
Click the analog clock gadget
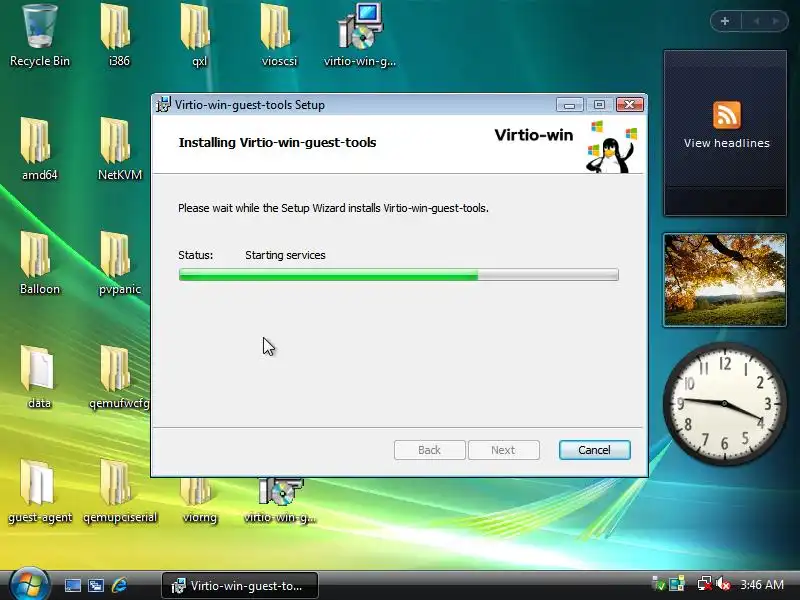pyautogui.click(x=724, y=403)
